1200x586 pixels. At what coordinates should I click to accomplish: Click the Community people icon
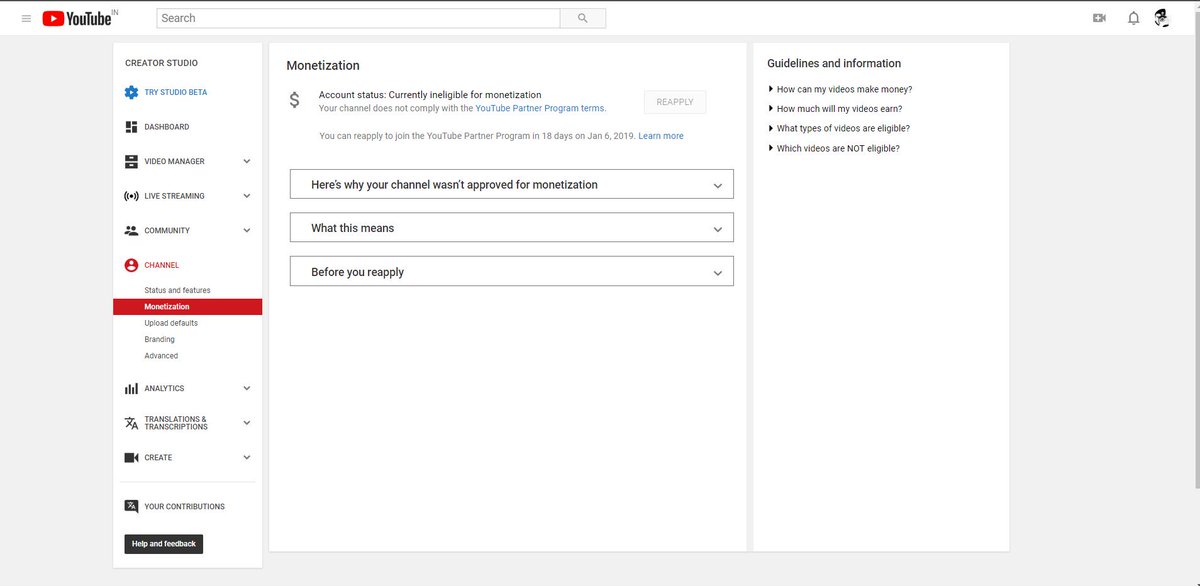(x=131, y=230)
